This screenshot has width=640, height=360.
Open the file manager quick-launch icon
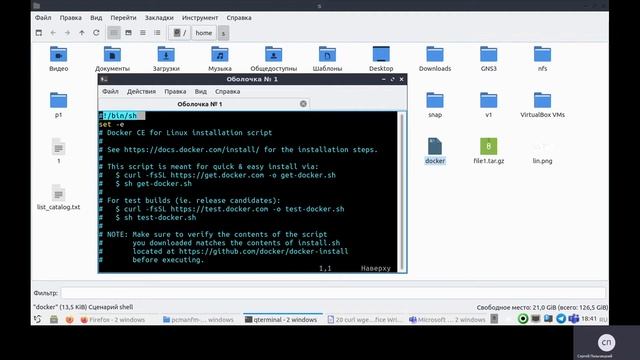[54, 320]
